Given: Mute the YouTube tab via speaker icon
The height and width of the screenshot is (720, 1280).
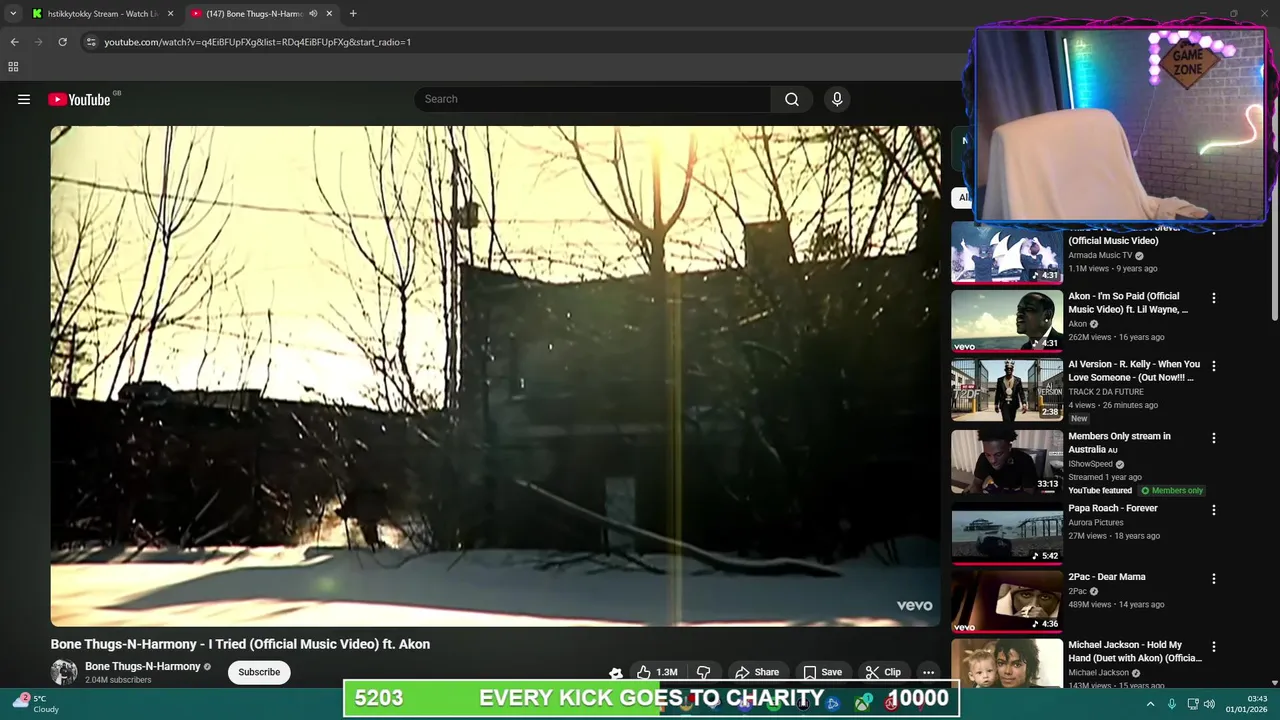Looking at the screenshot, I should pyautogui.click(x=313, y=14).
